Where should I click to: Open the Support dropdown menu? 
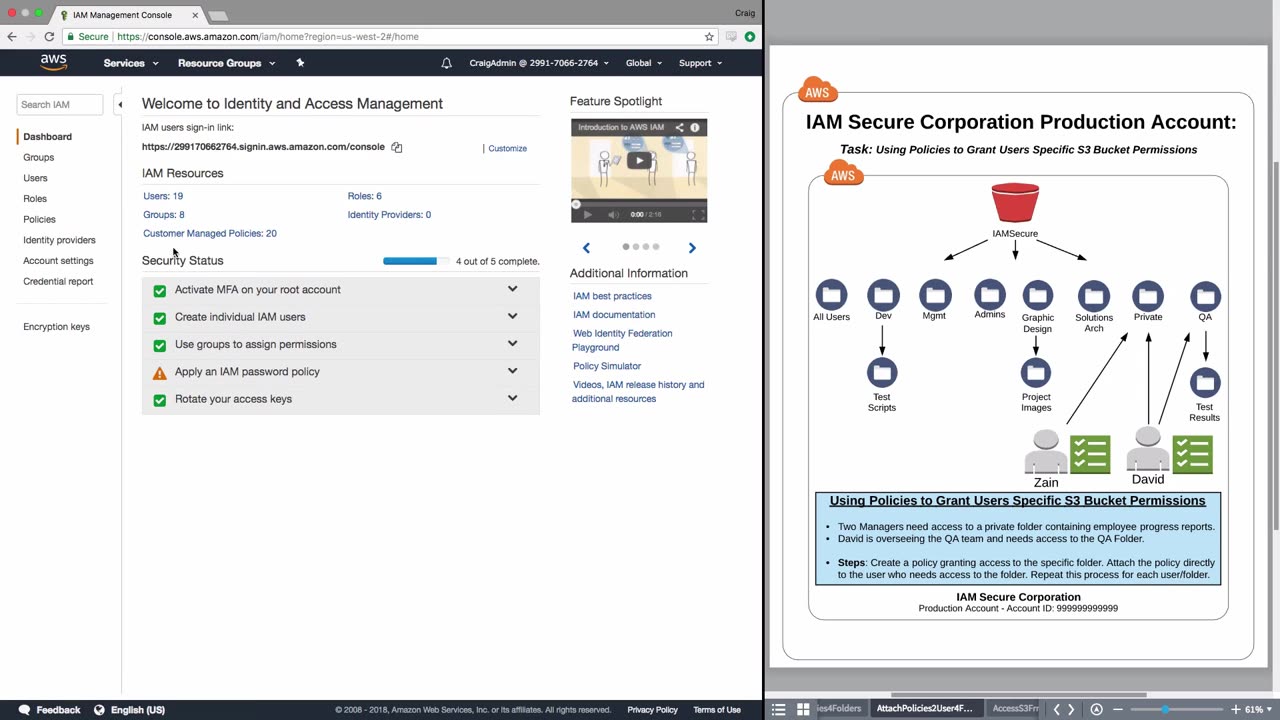click(x=700, y=63)
